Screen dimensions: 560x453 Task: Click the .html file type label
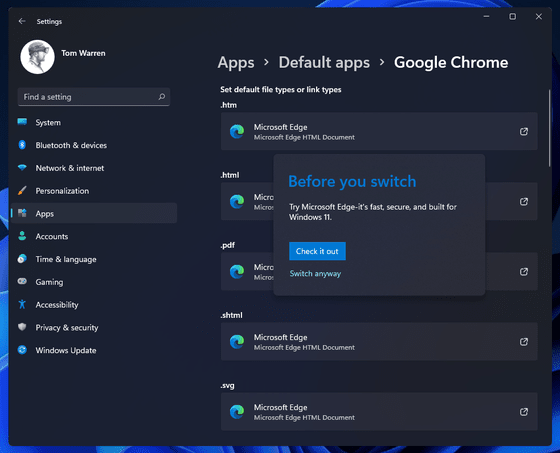point(230,175)
